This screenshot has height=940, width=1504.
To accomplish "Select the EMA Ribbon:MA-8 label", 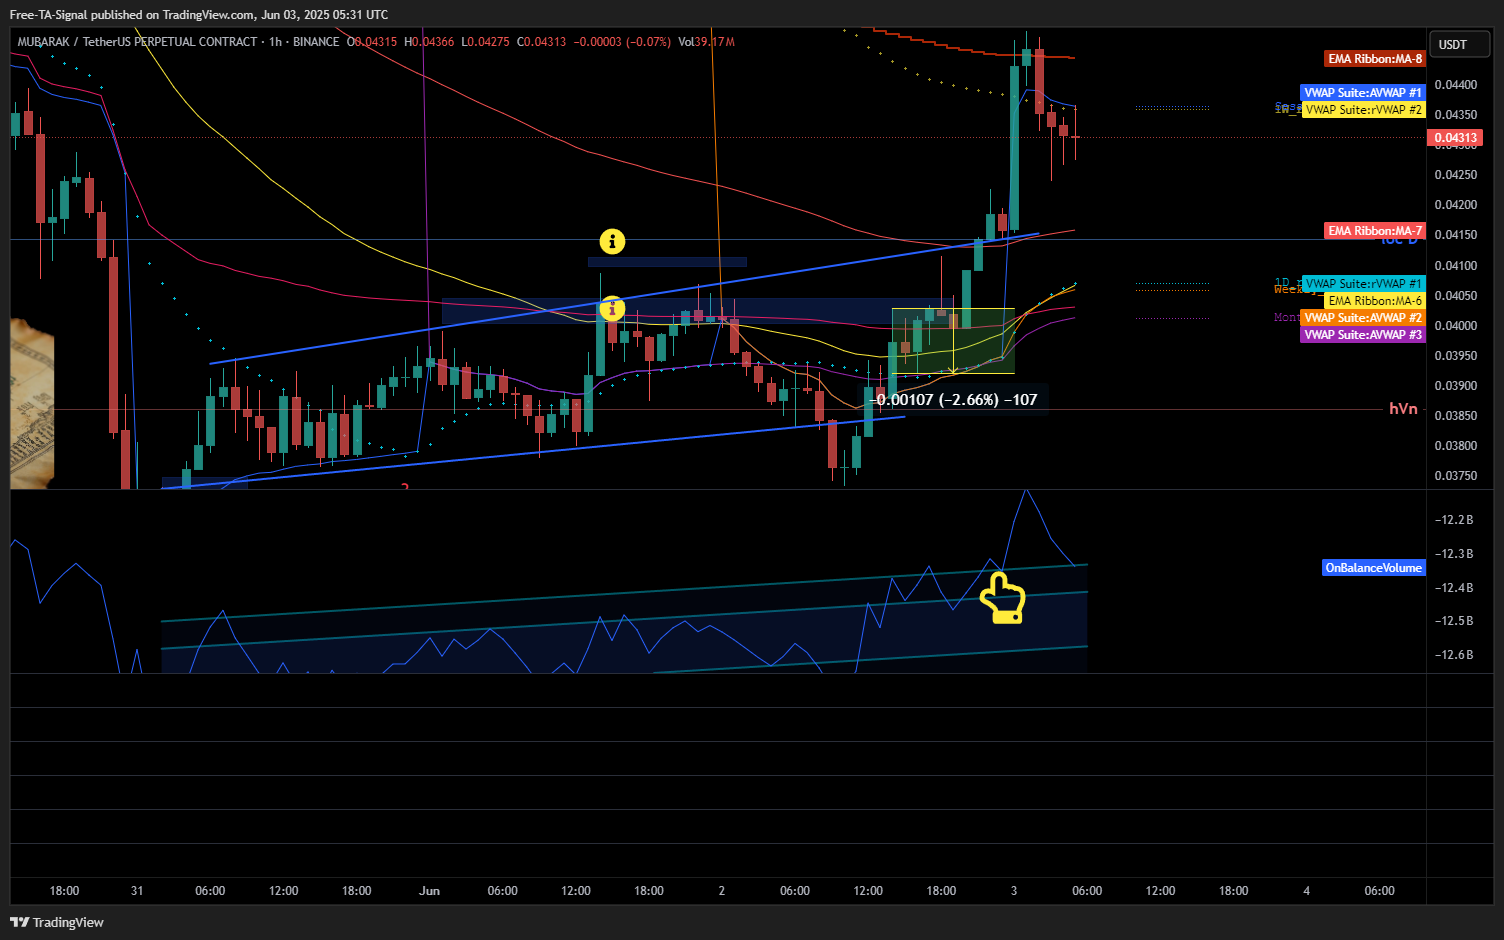I will (1375, 59).
